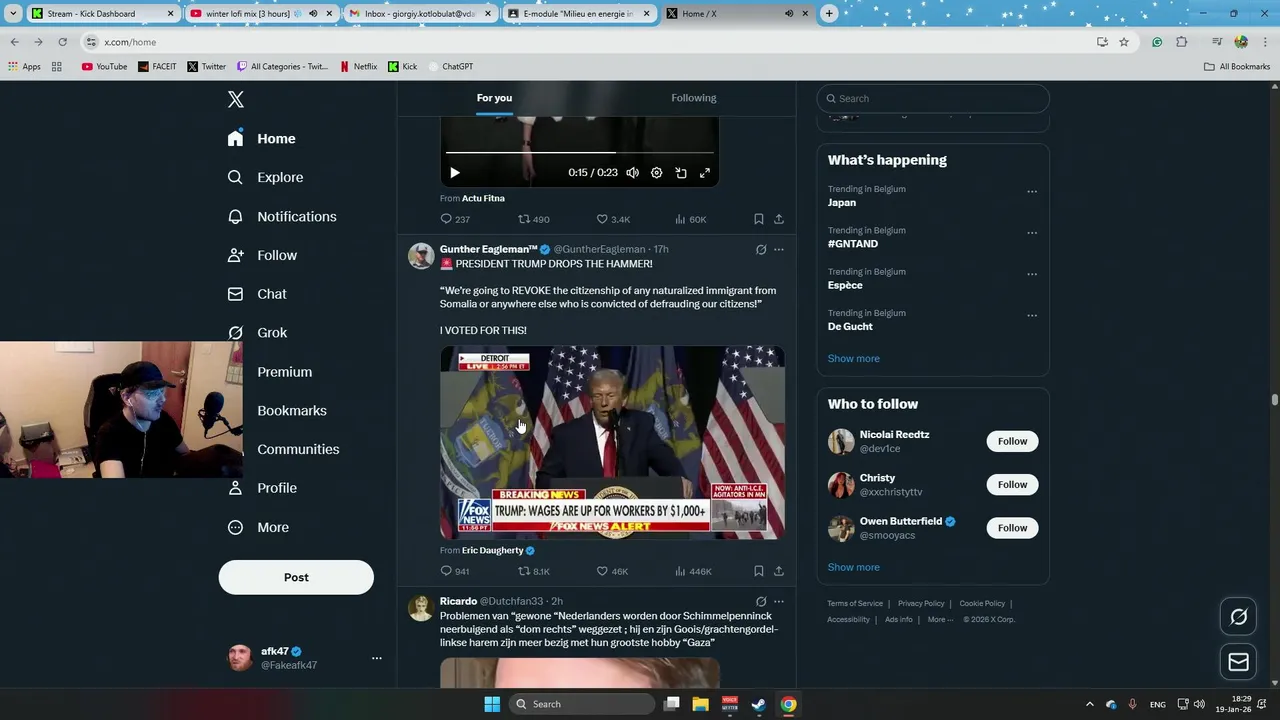Open Profile page from sidebar
The image size is (1280, 720).
[x=262, y=488]
